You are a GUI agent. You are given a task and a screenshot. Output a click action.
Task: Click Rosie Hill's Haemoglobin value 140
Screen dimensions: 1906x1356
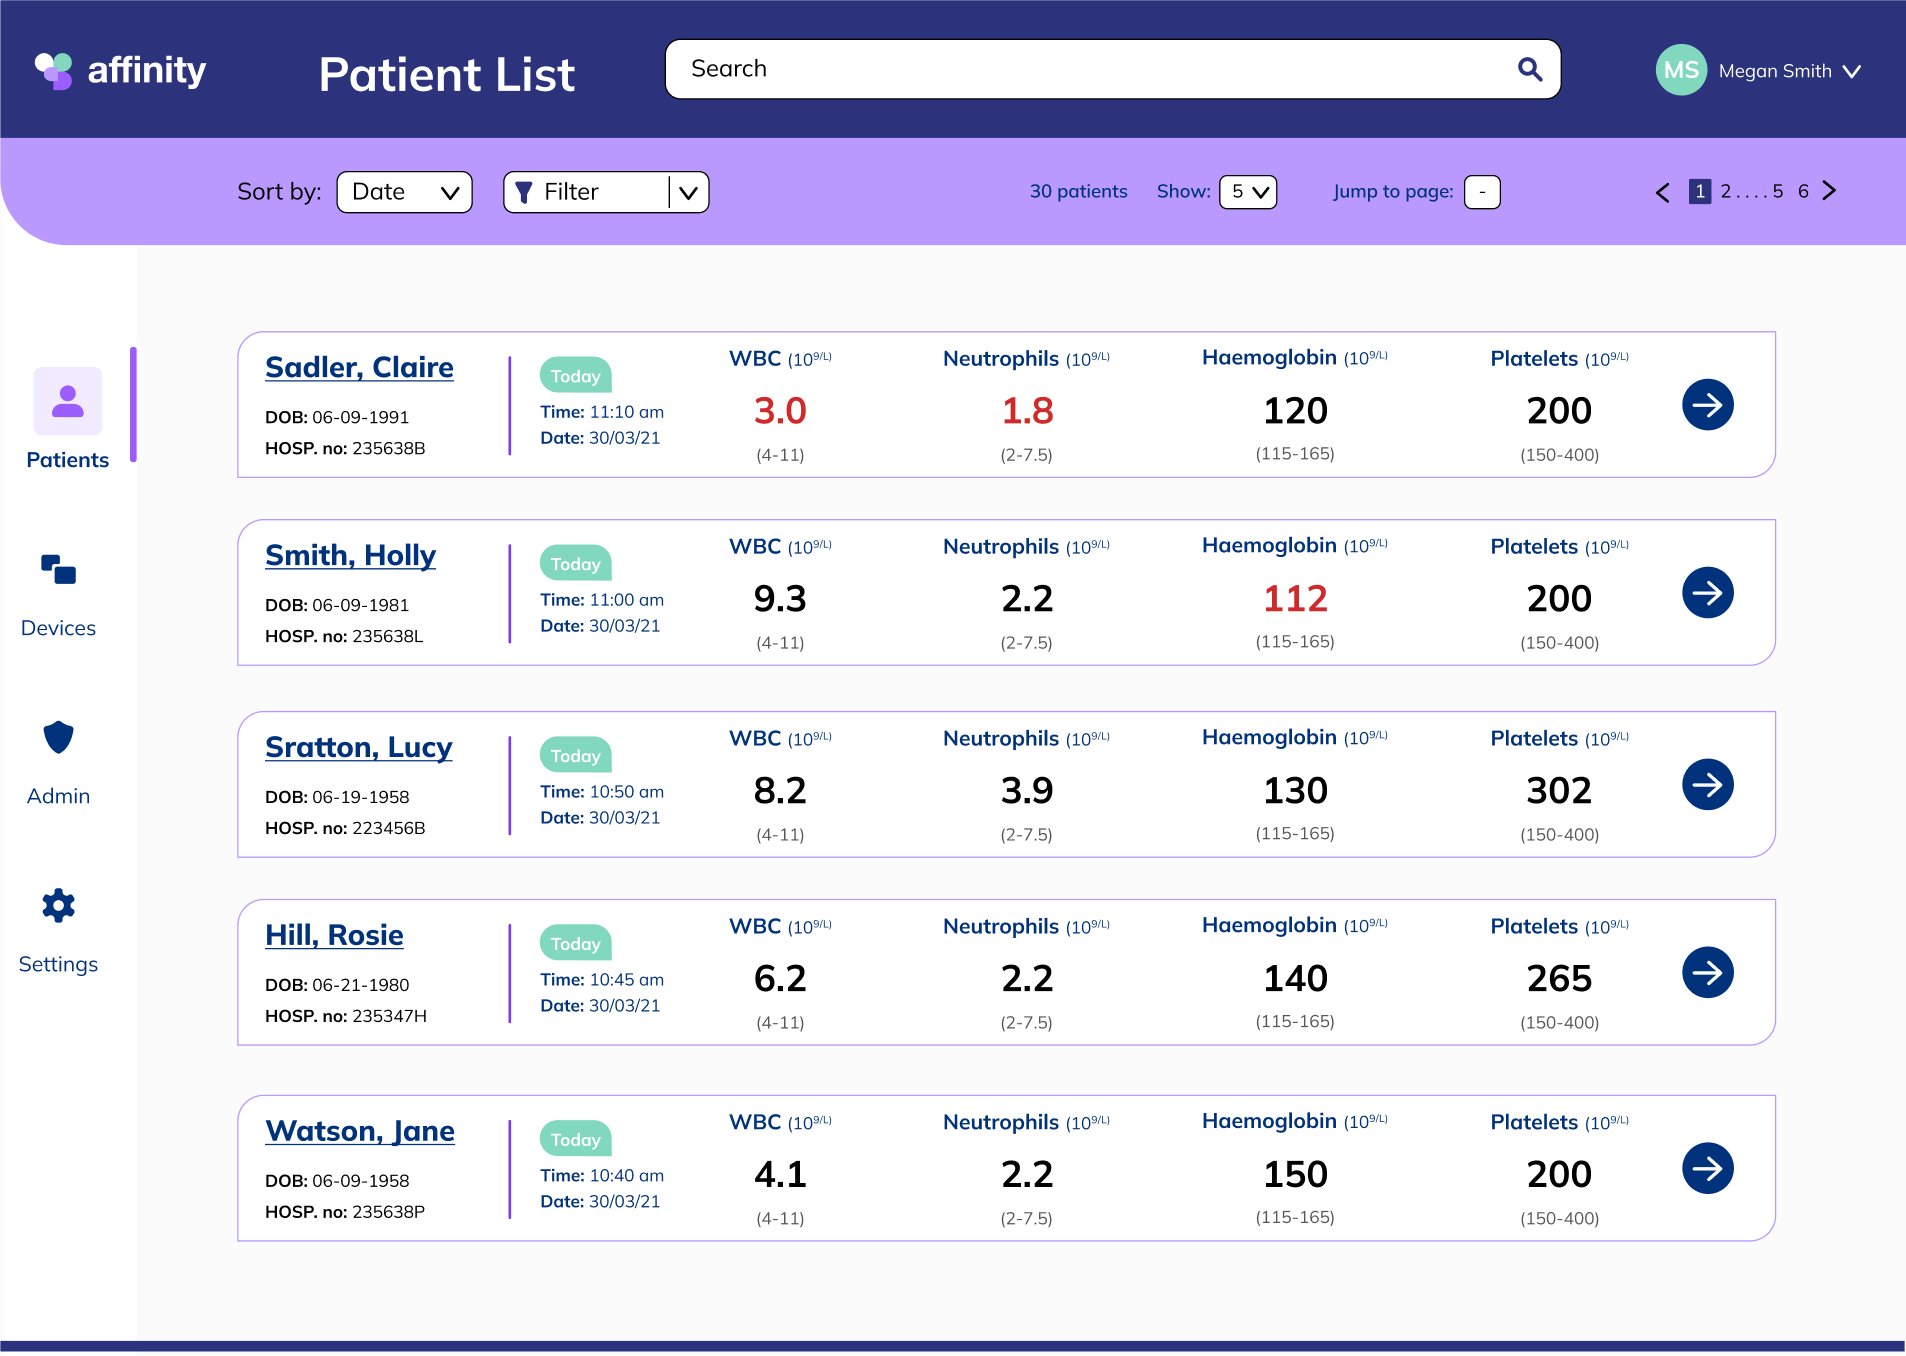tap(1295, 979)
